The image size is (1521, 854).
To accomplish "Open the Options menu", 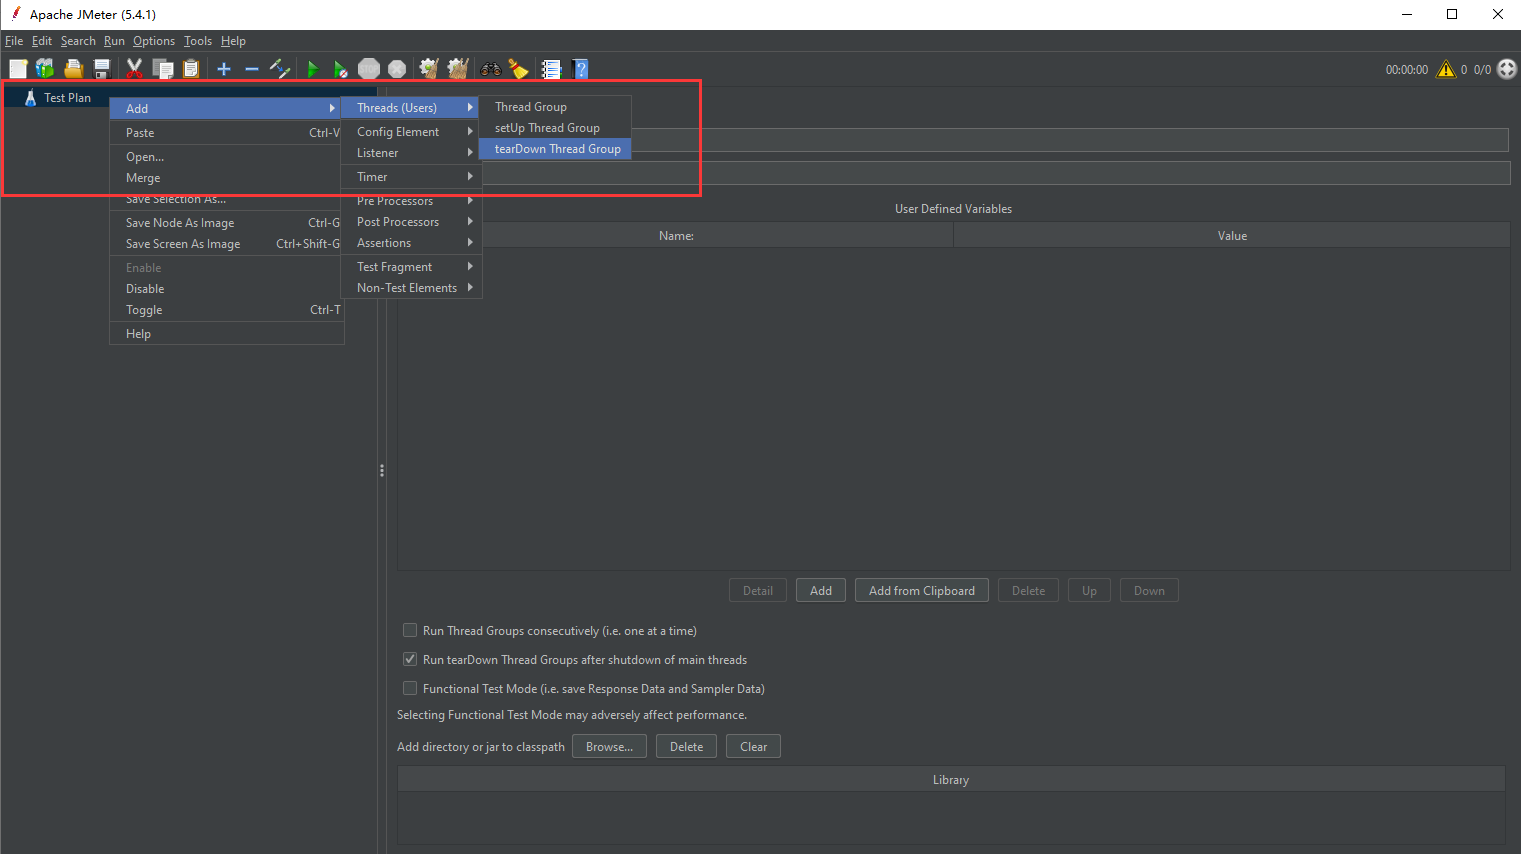I will [153, 41].
